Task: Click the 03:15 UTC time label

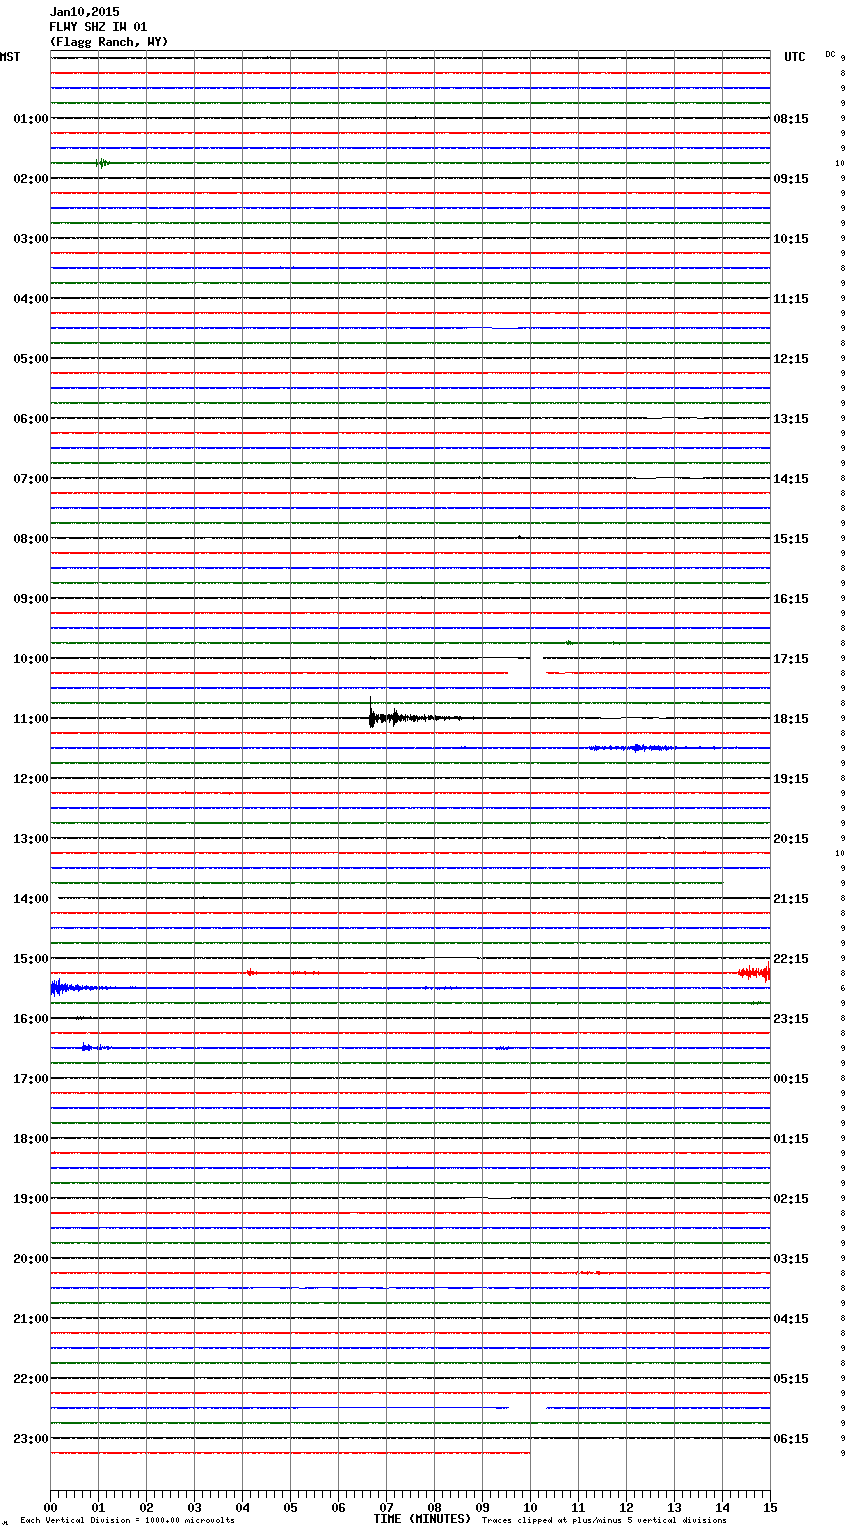Action: pyautogui.click(x=791, y=1259)
